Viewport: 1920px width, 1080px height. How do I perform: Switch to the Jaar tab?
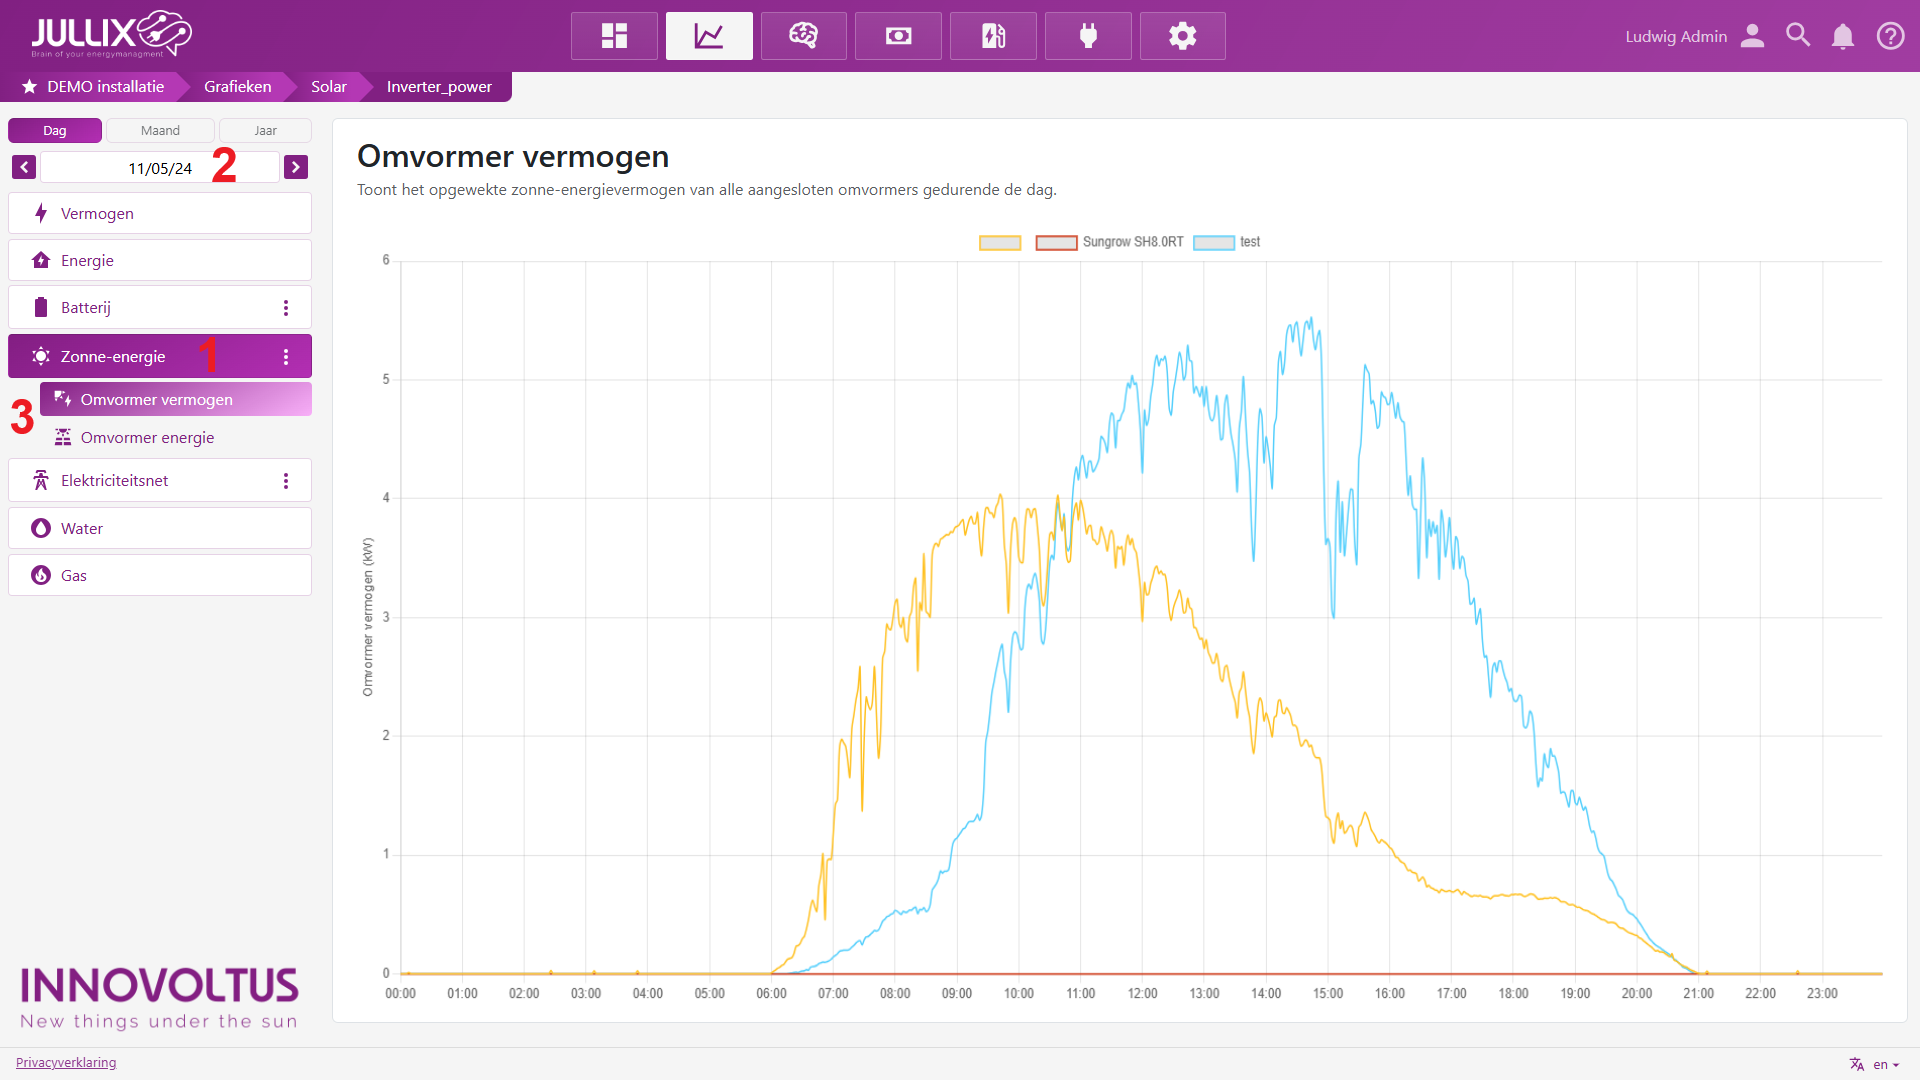[x=265, y=131]
